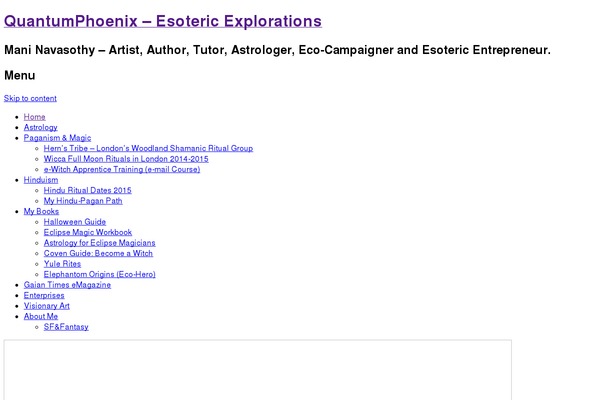This screenshot has height=400, width=600.
Task: Select the Eclipse Magic Workbook link
Action: (88, 232)
